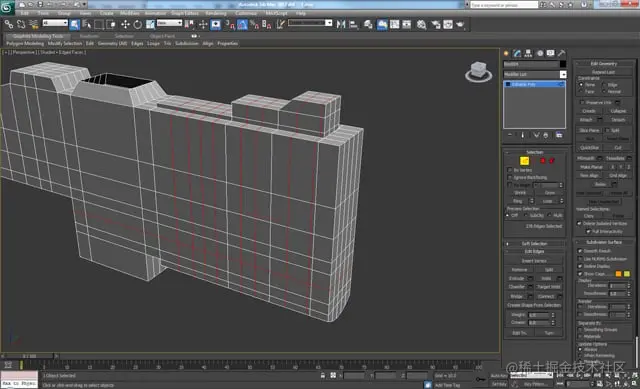Toggle the Full Interactivity checkbox
Image resolution: width=640 pixels, height=389 pixels.
pos(588,231)
